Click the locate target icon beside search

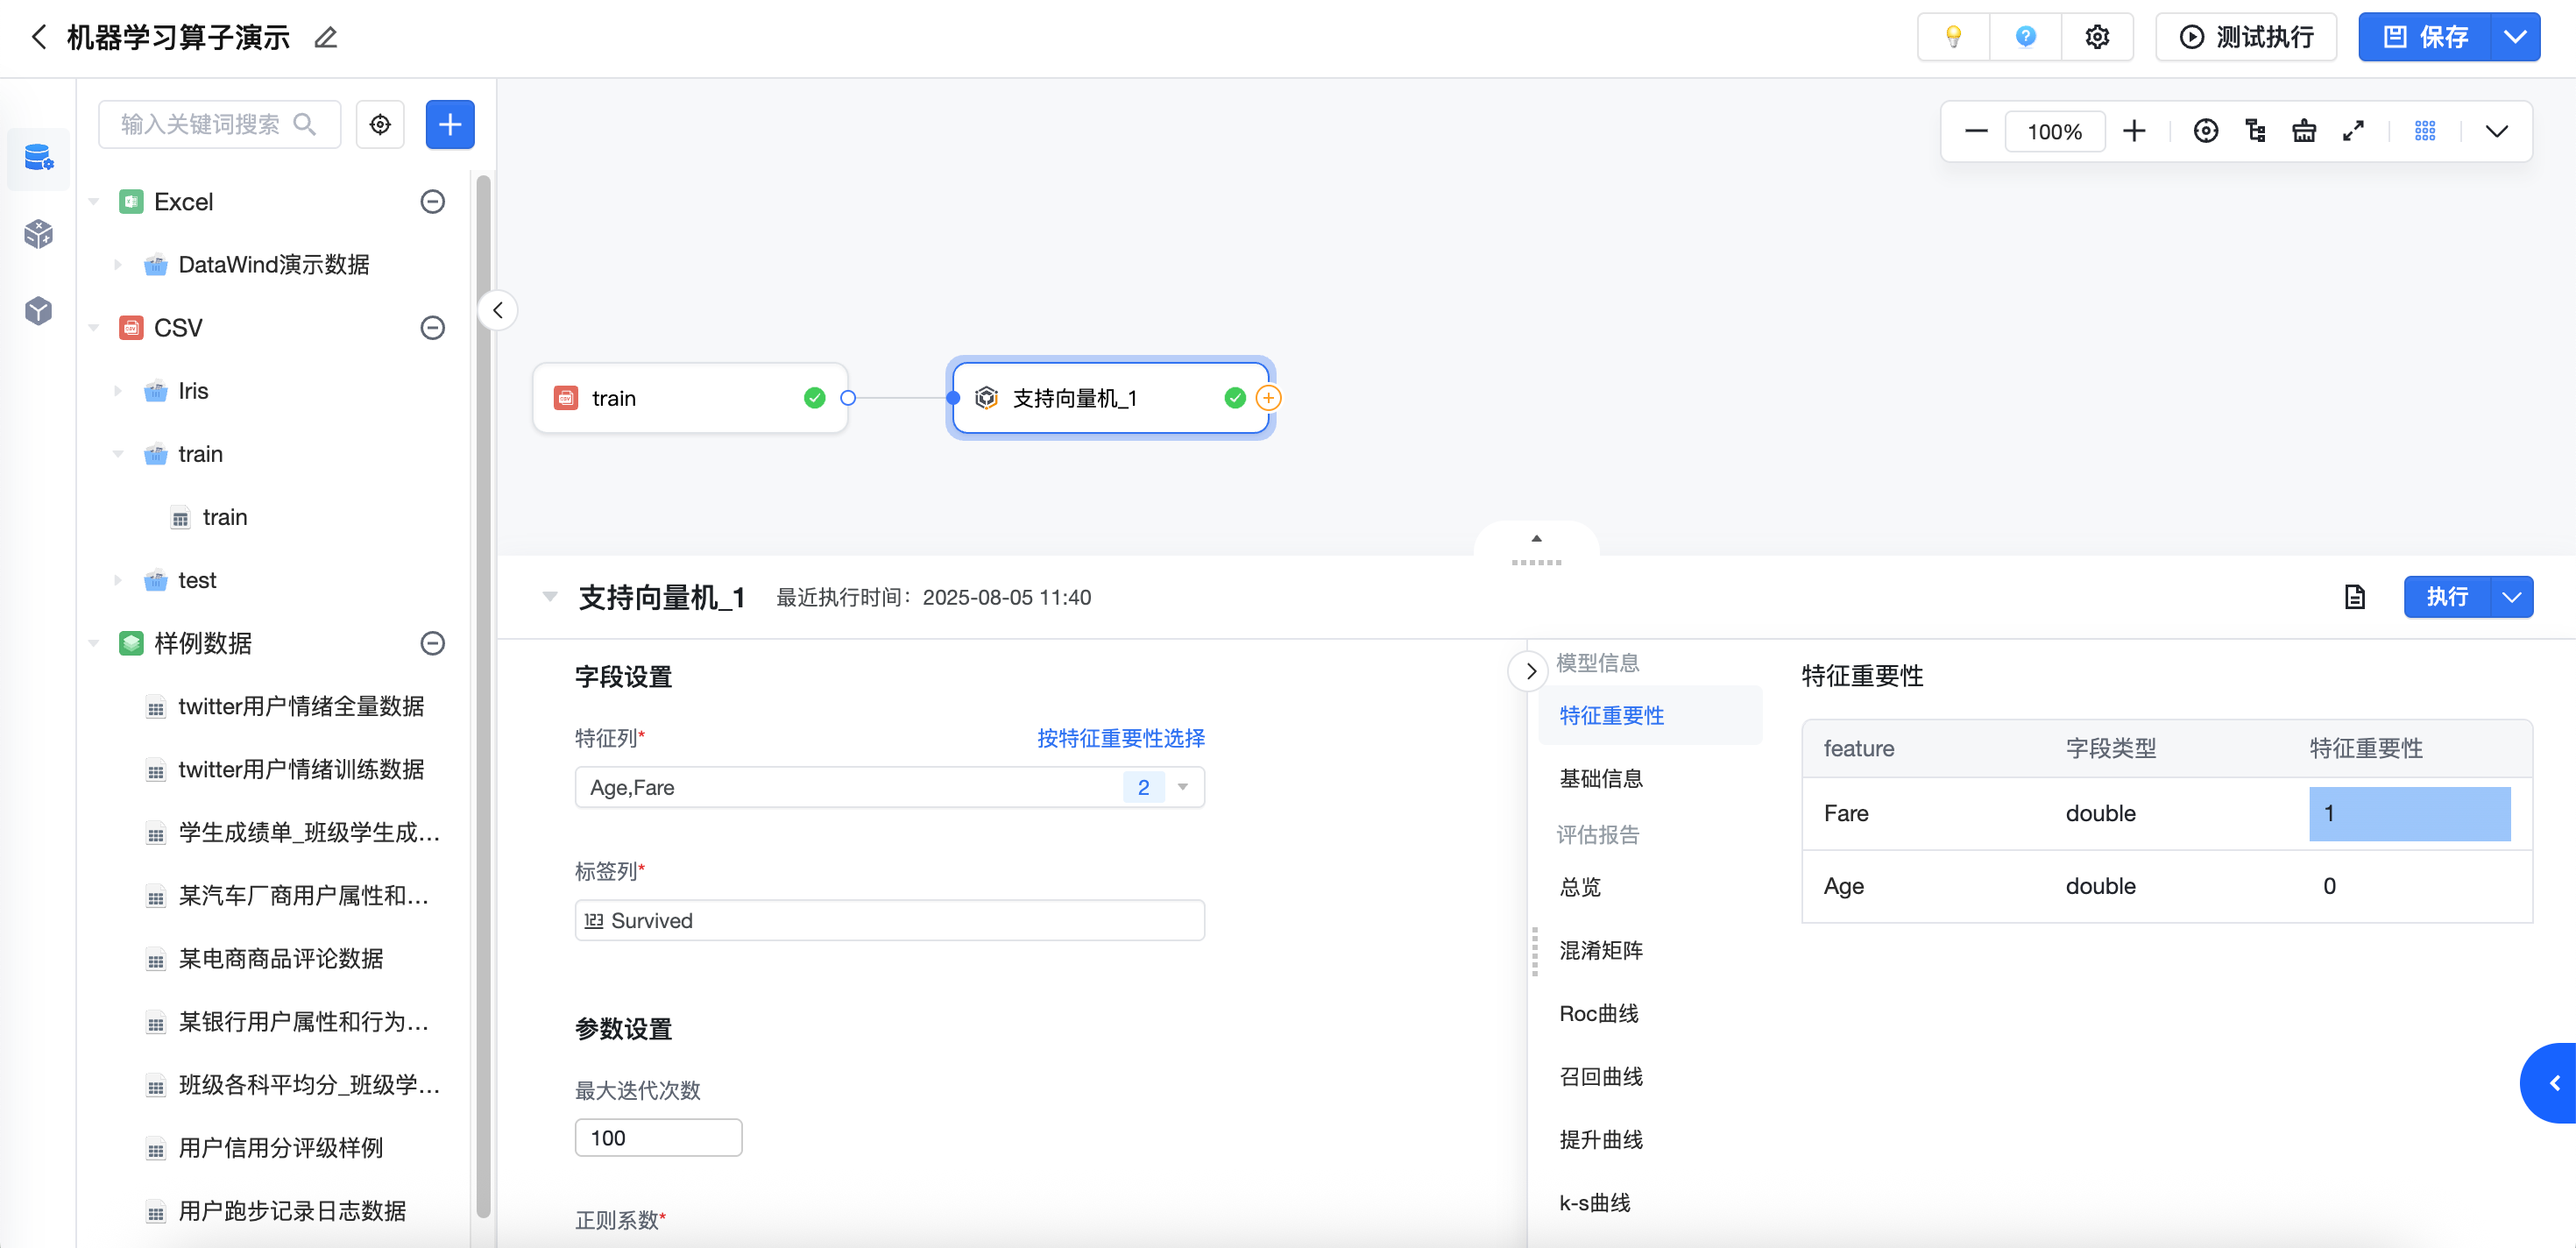(380, 124)
